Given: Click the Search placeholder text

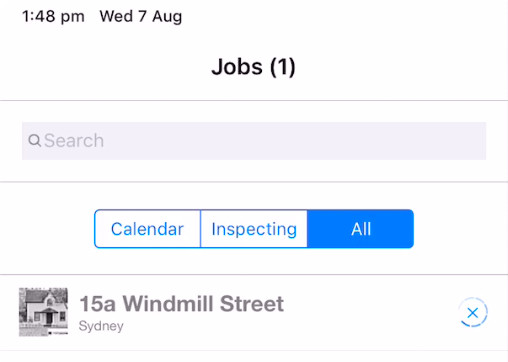Looking at the screenshot, I should pos(74,141).
